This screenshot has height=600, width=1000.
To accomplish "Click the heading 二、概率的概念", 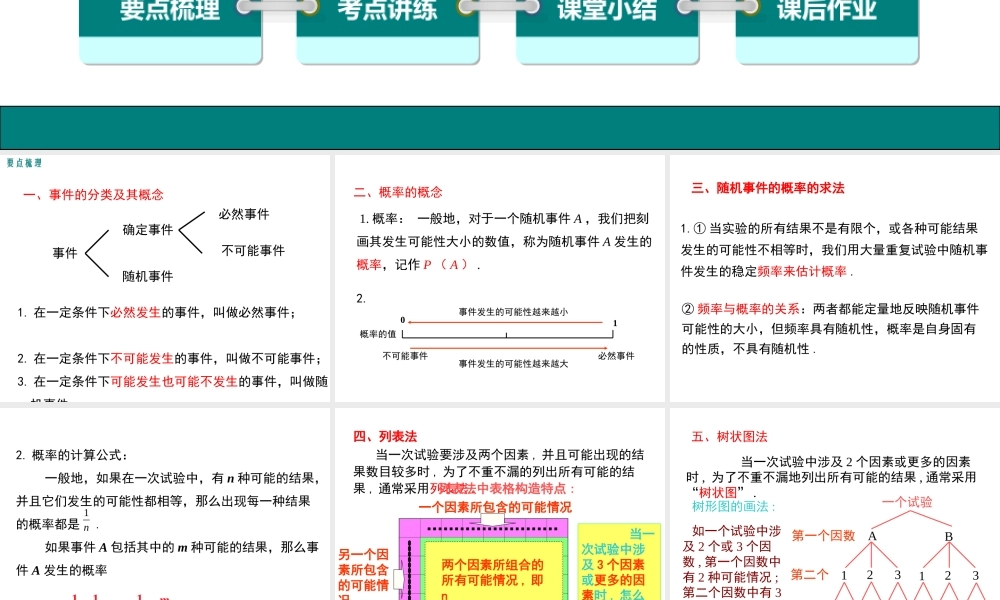I will 398,192.
